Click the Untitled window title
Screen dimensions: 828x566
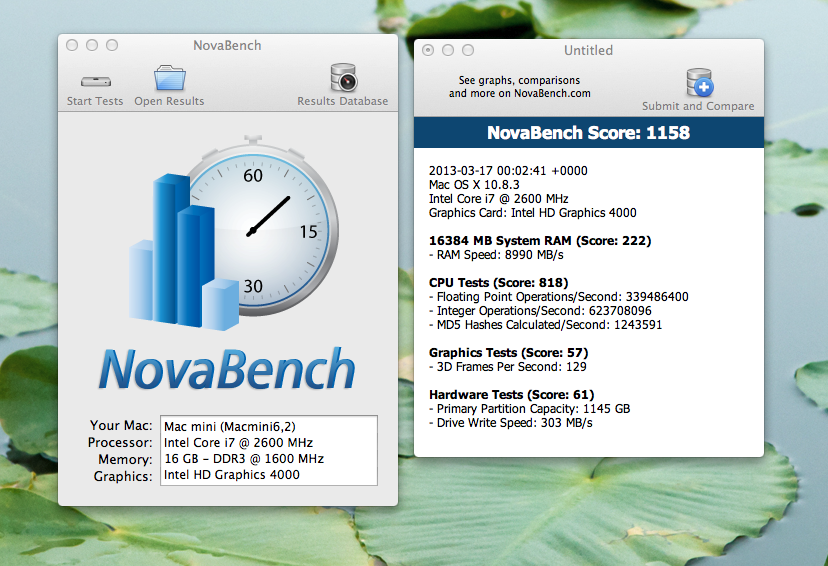point(588,50)
